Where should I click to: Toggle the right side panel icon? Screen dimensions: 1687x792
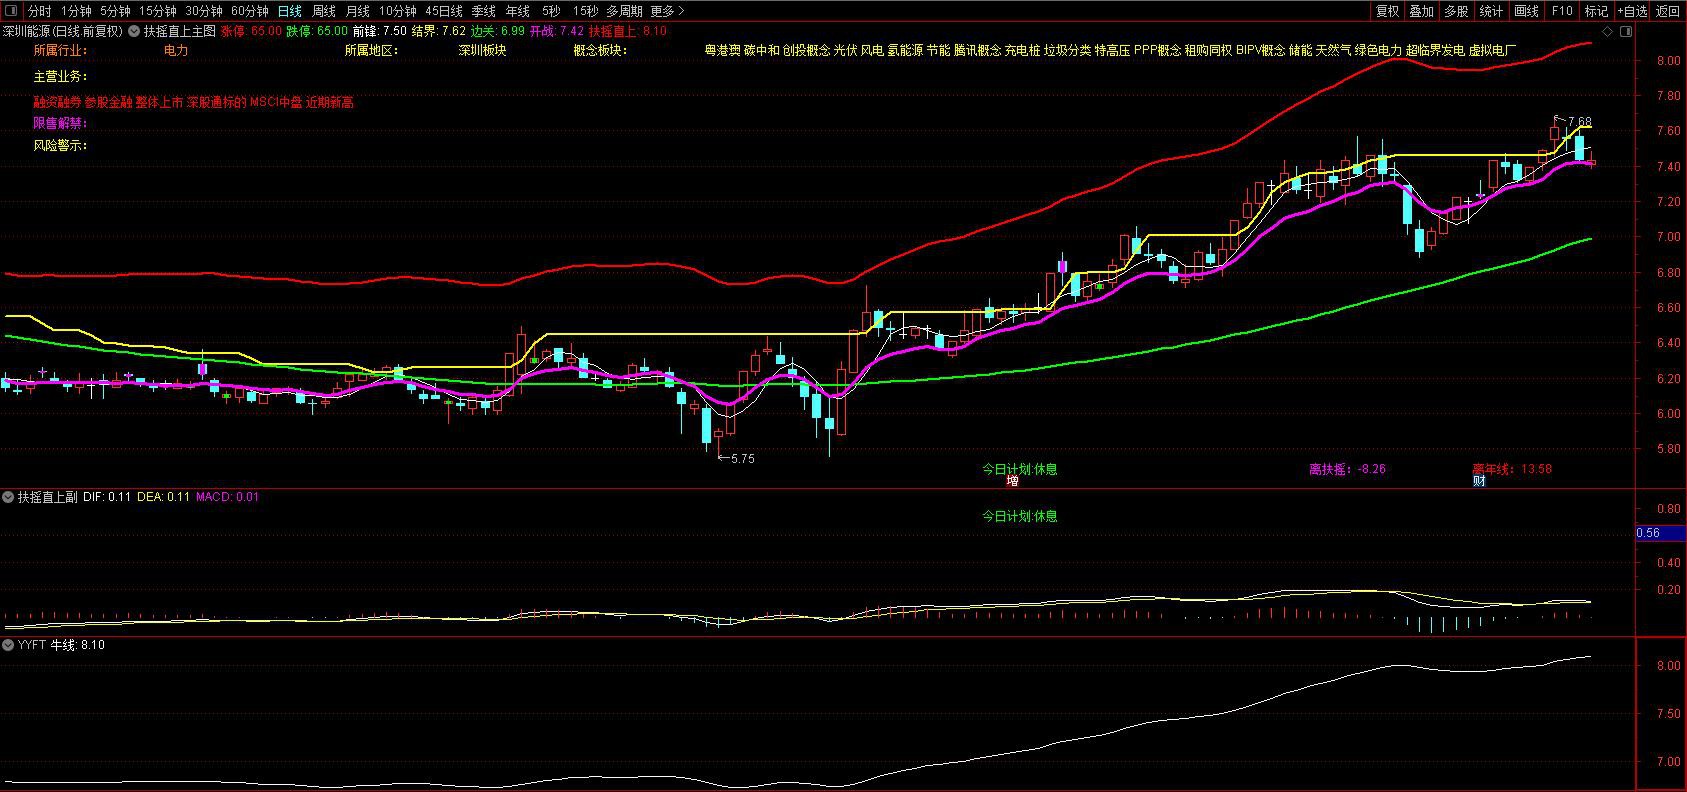pos(1625,31)
